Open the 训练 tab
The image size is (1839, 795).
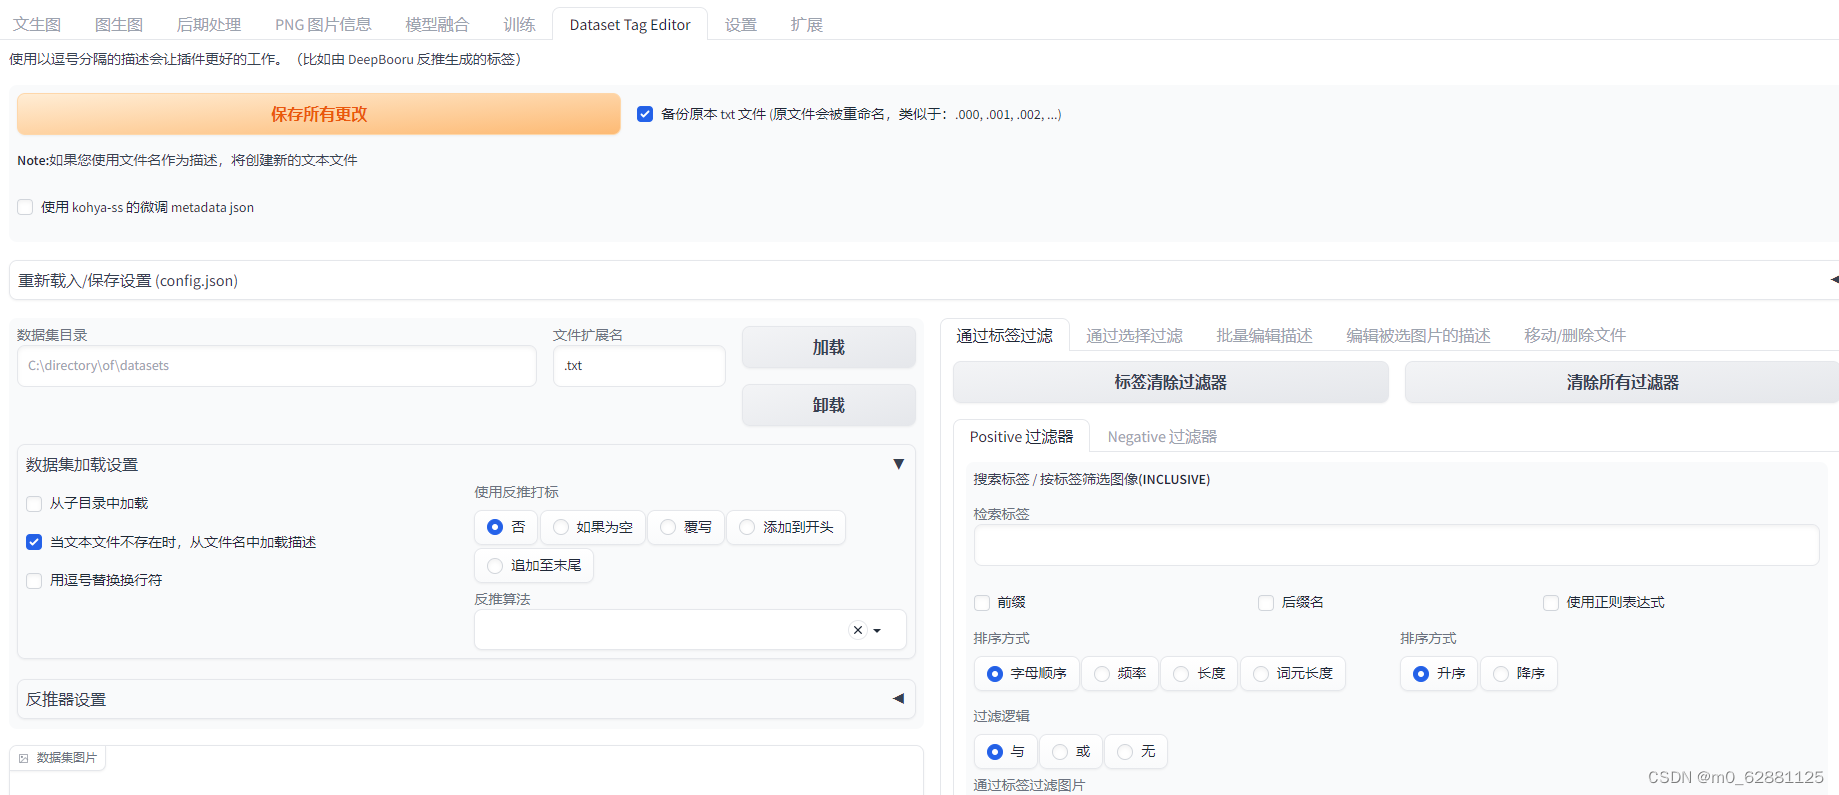click(519, 24)
